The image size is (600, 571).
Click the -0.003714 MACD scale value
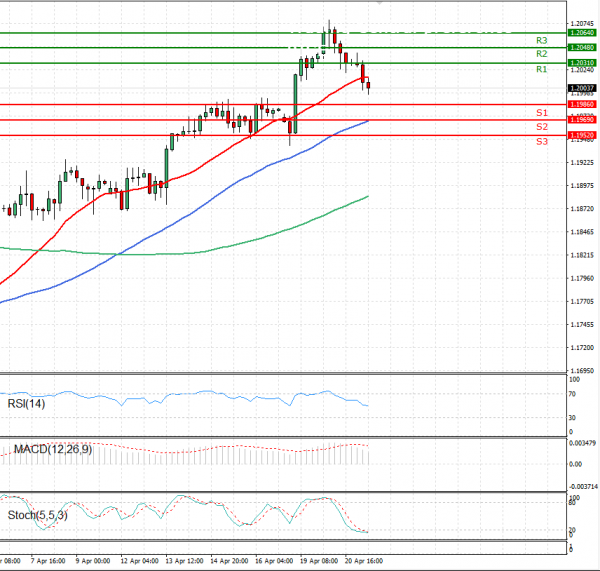coord(583,487)
